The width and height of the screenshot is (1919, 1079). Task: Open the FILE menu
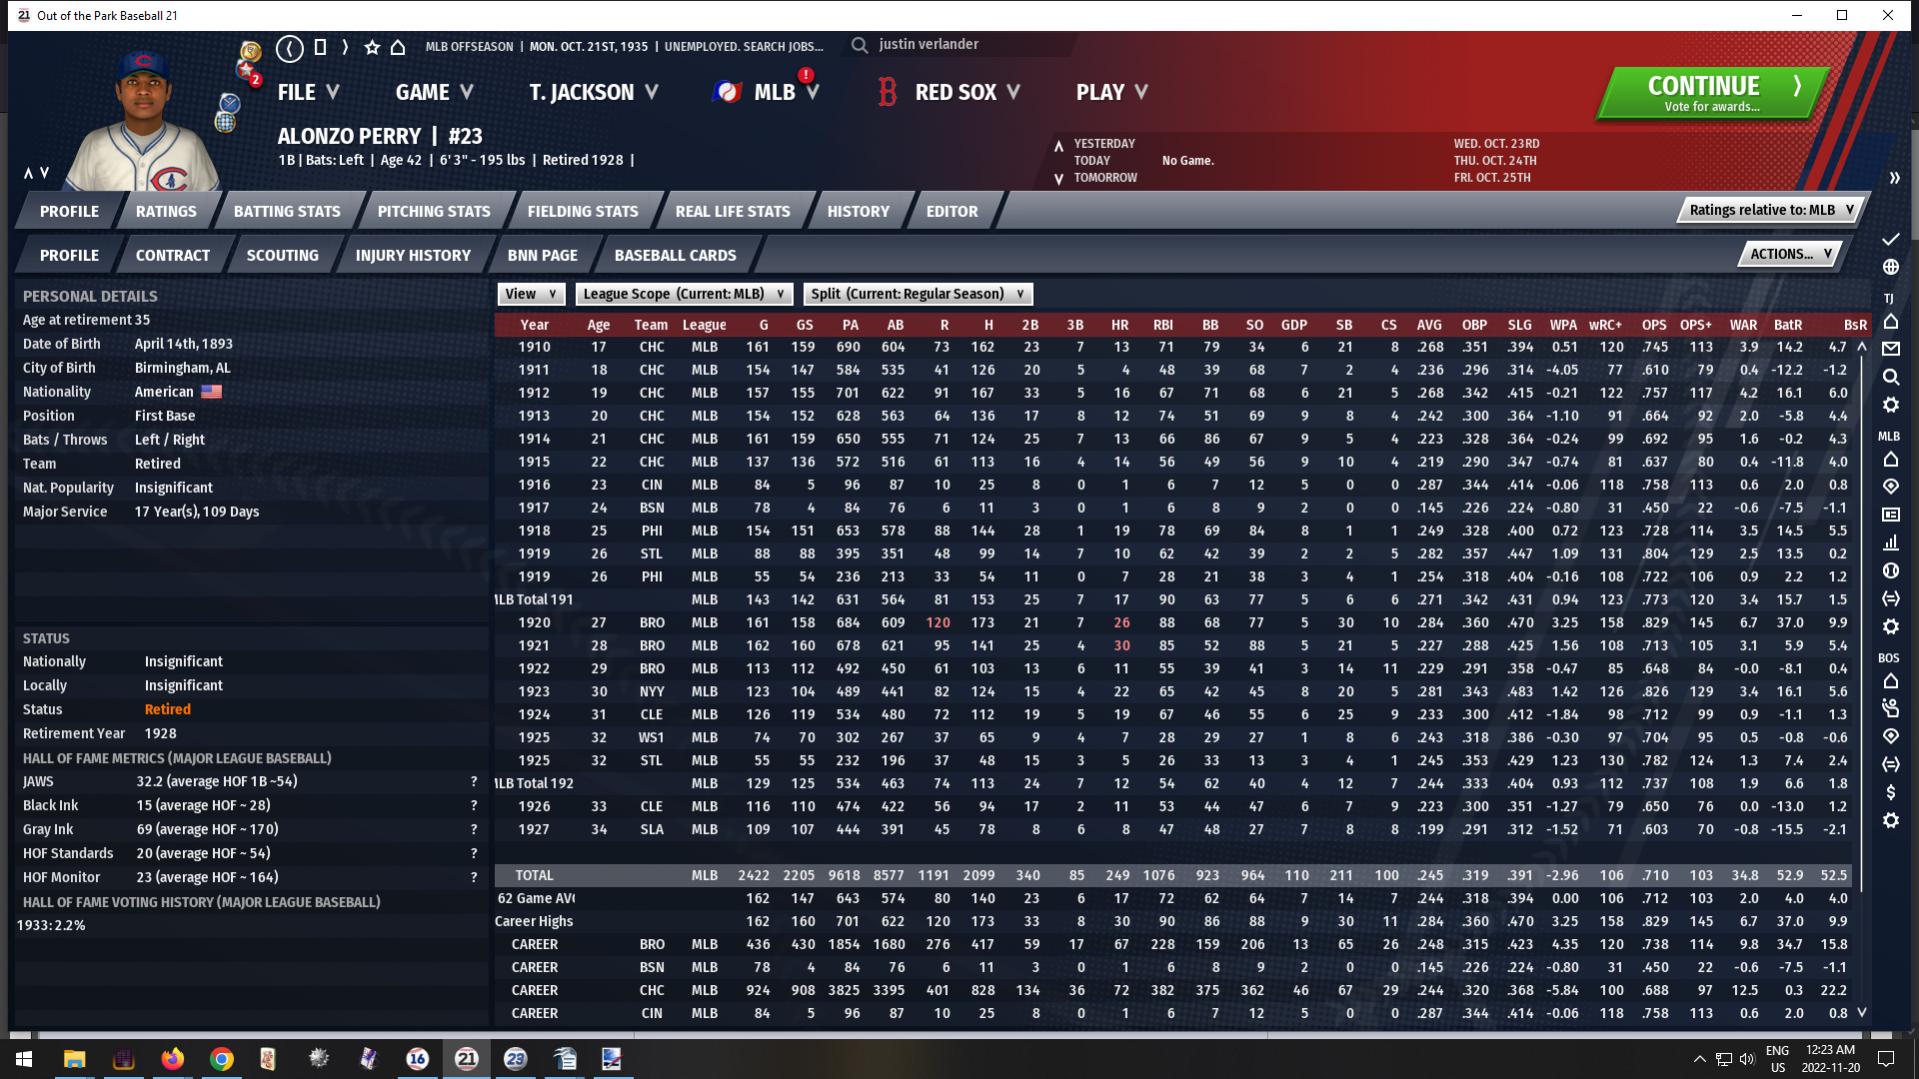click(x=308, y=92)
